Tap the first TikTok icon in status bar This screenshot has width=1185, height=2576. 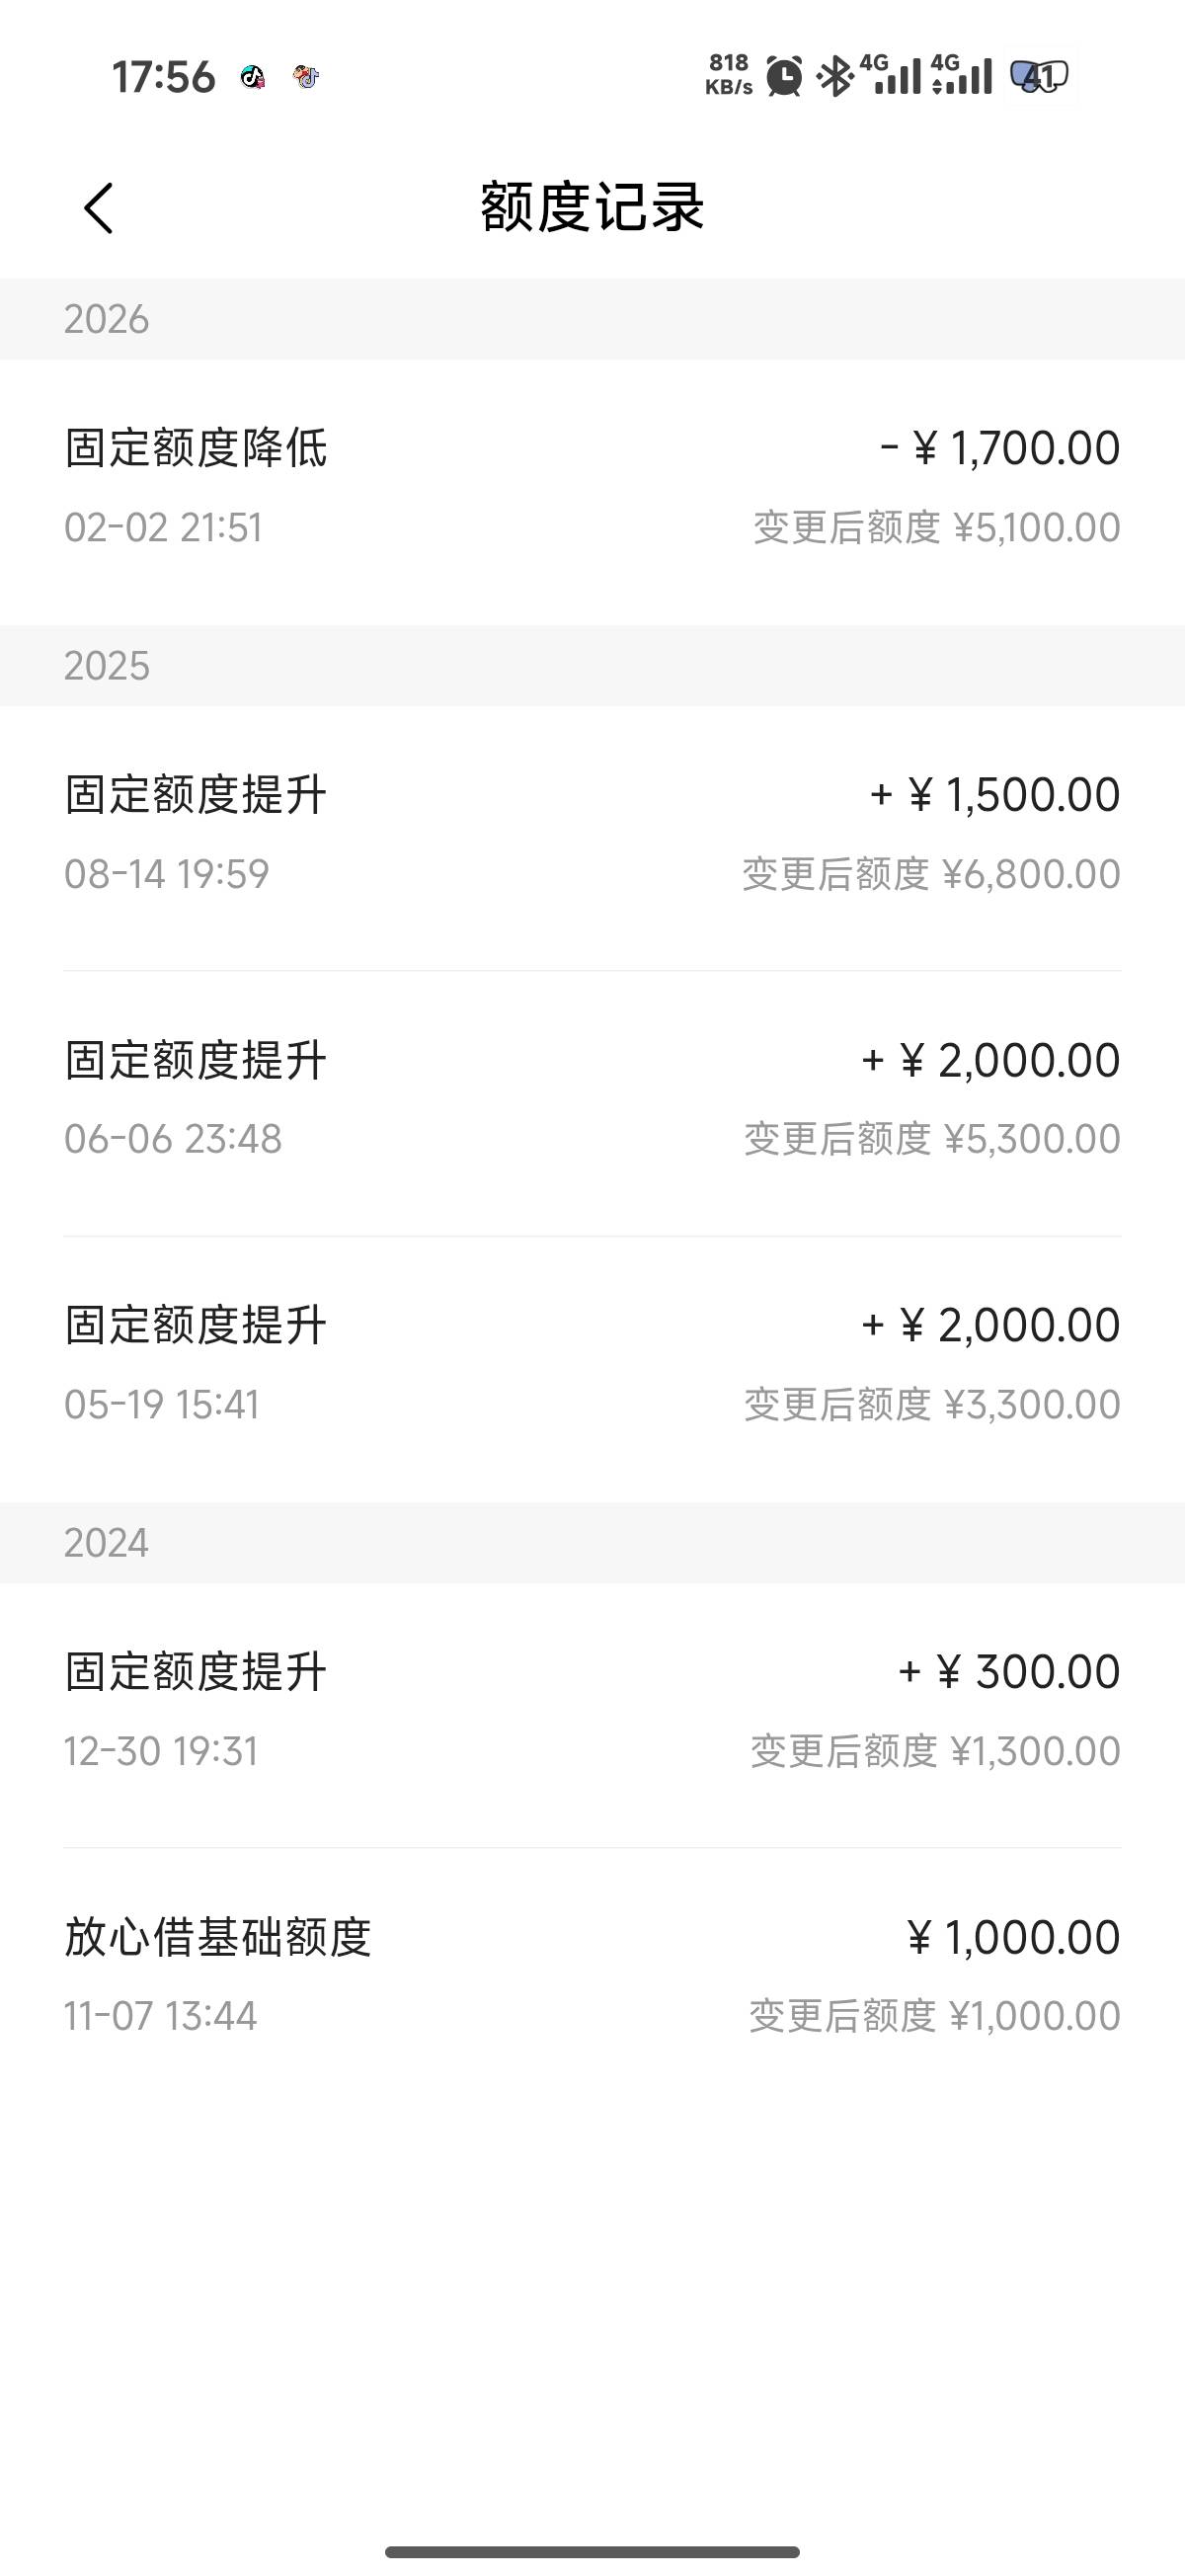[x=253, y=77]
